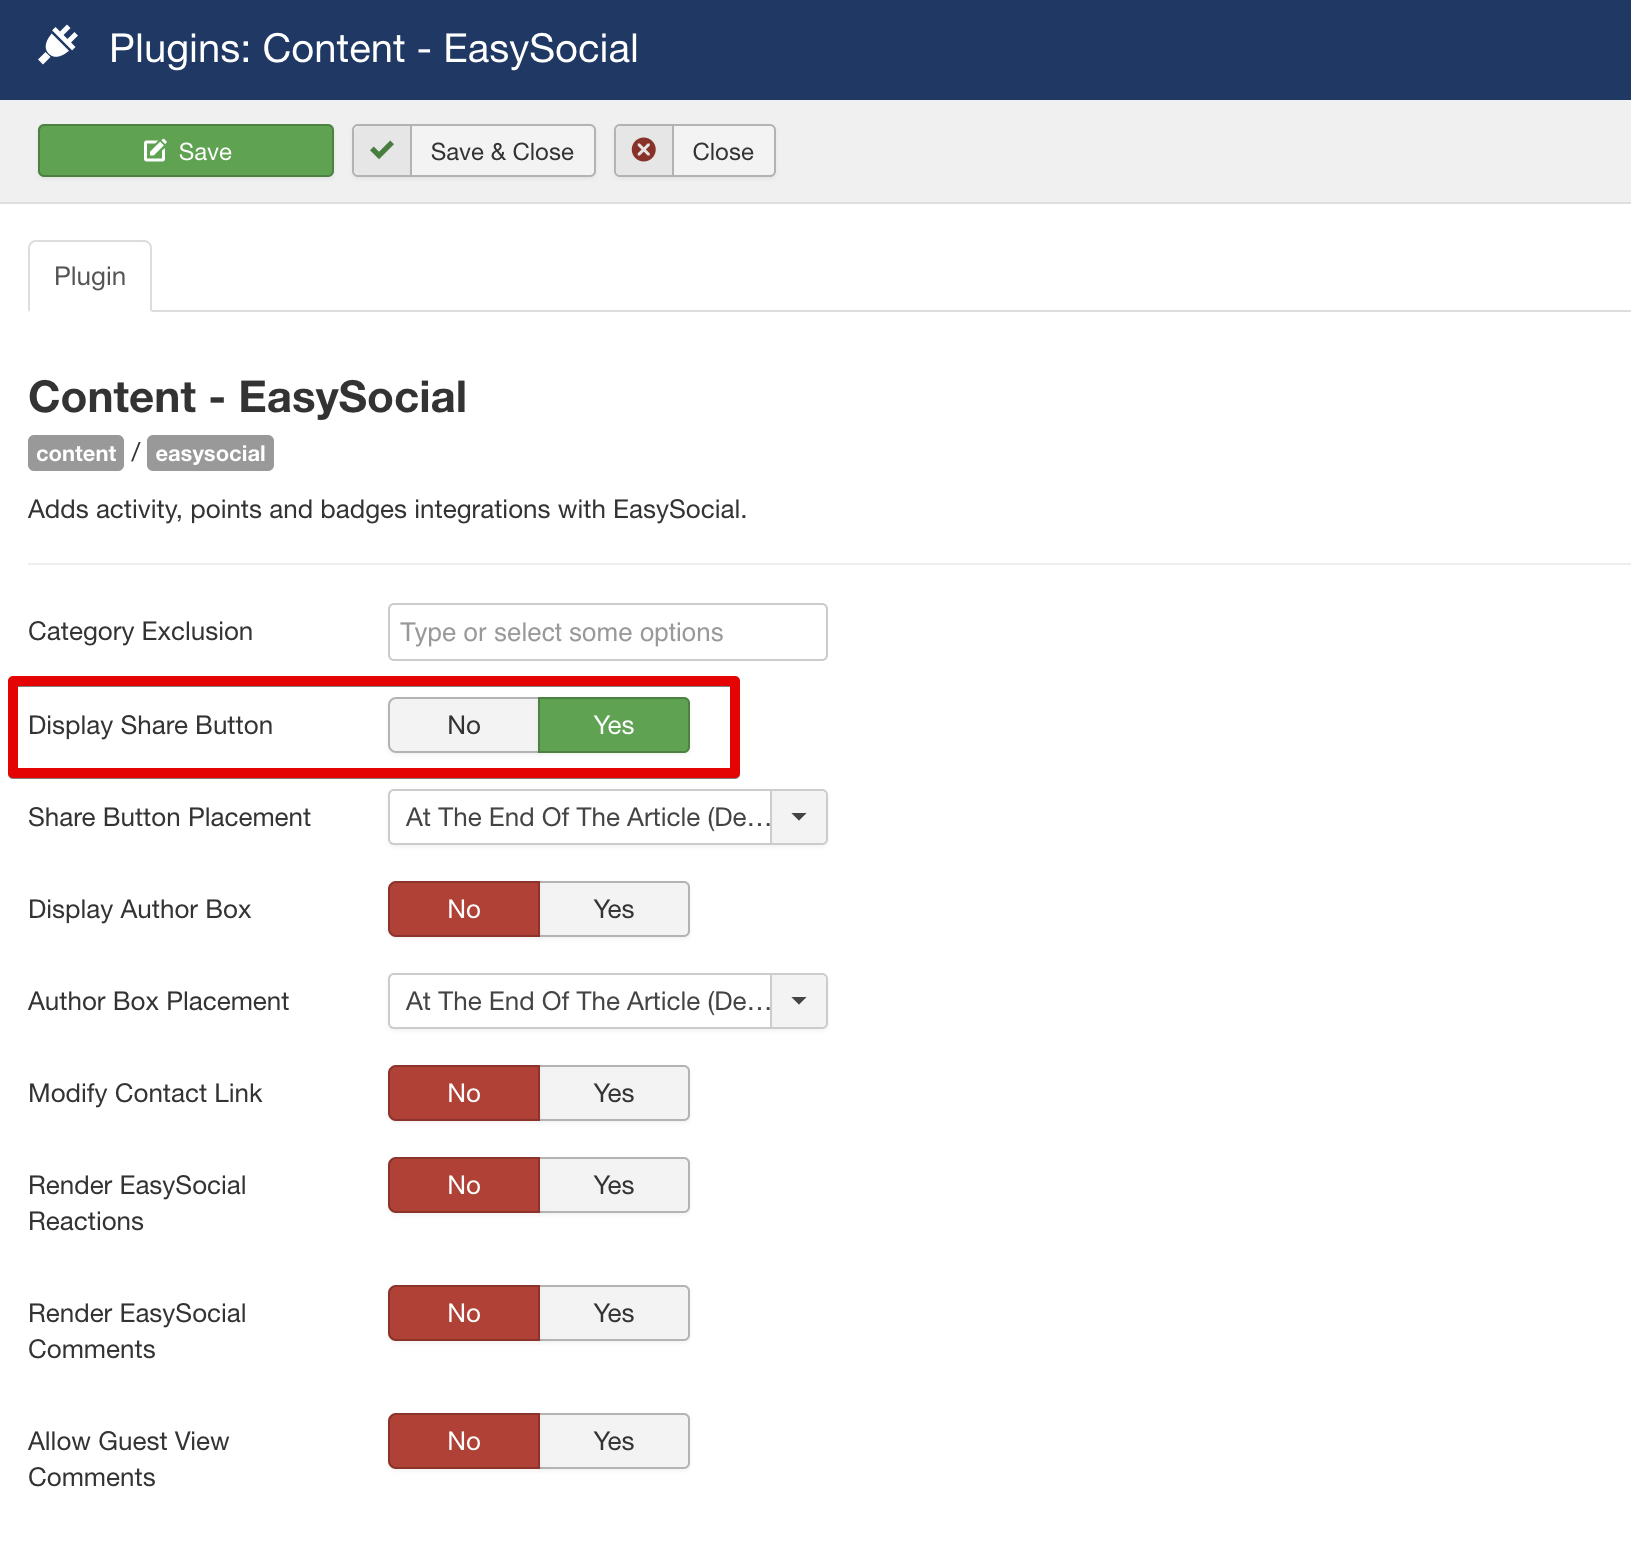Click the 'Render EasySocial Reactions' label

pyautogui.click(x=137, y=1203)
